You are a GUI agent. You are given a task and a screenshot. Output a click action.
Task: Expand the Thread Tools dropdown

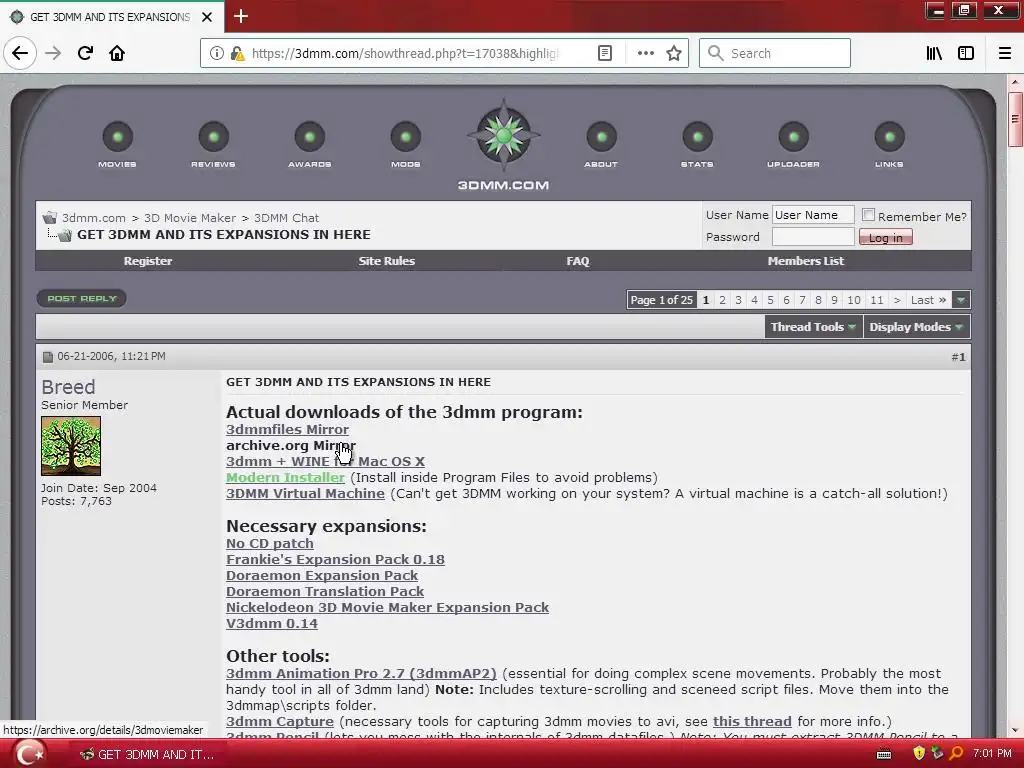click(813, 327)
